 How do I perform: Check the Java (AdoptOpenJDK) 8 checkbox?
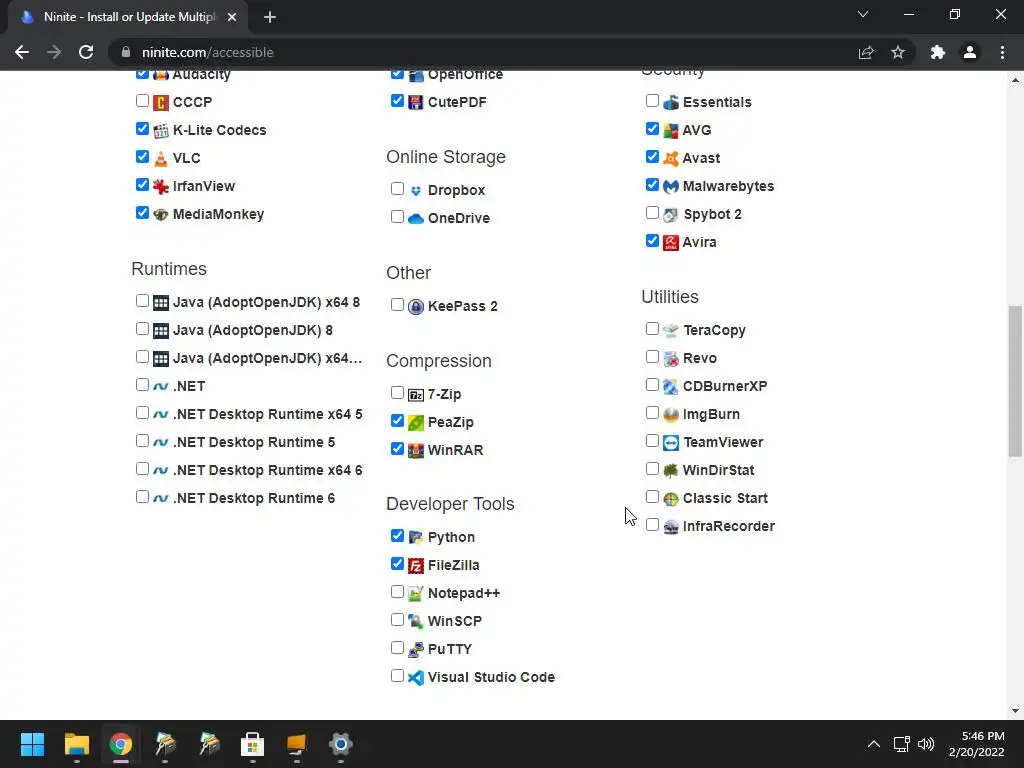pos(142,328)
